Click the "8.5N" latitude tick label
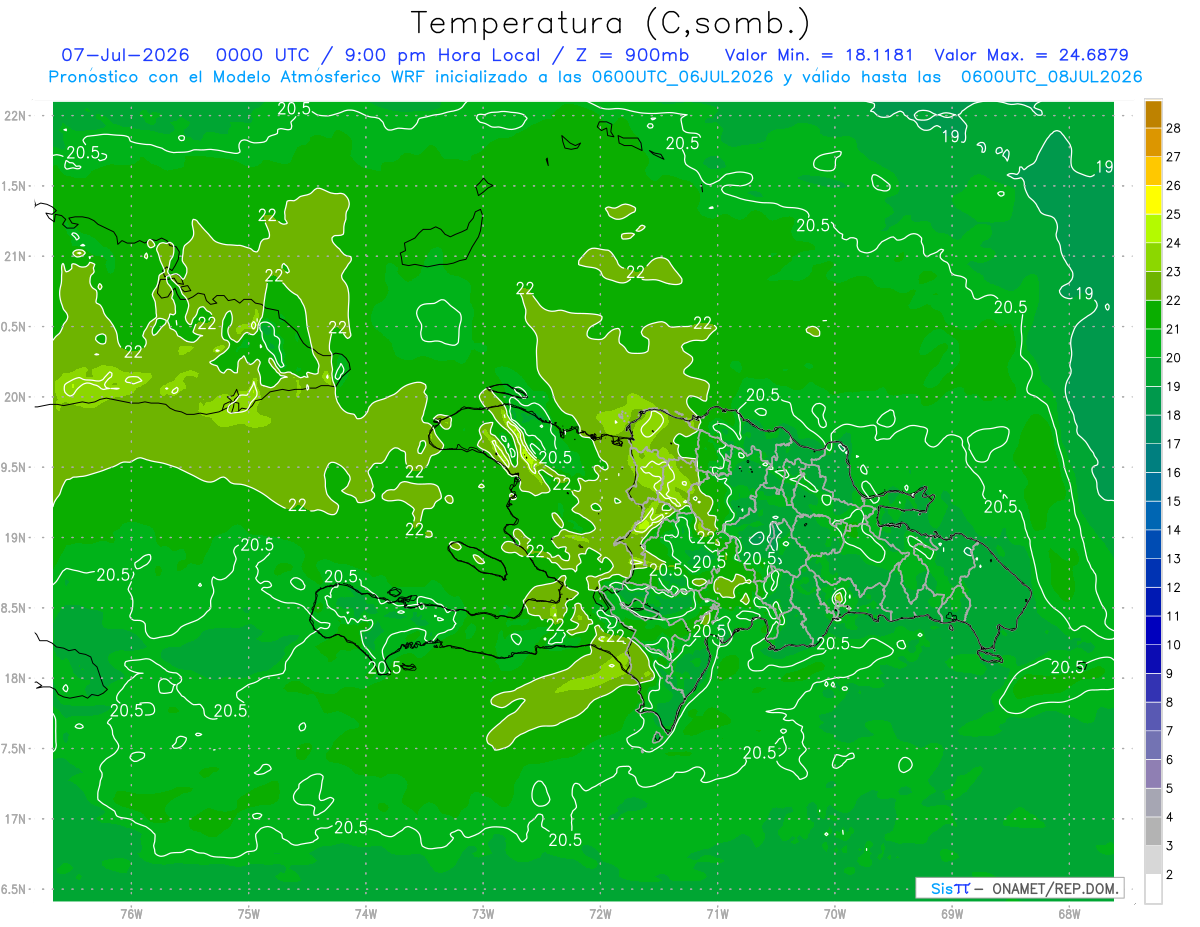Image resolution: width=1200 pixels, height=927 pixels. click(15, 609)
